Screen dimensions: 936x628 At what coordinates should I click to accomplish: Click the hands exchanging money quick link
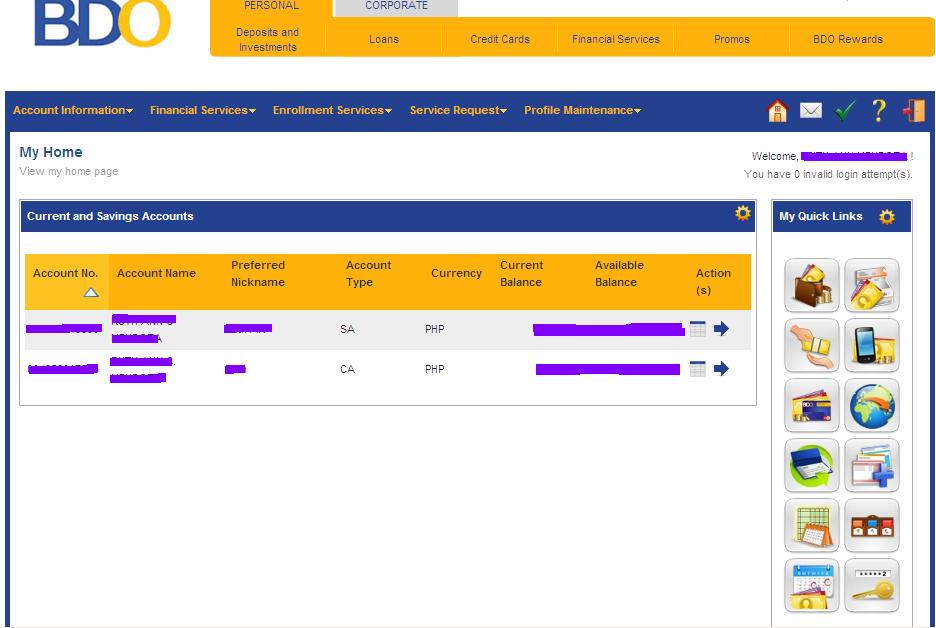812,345
